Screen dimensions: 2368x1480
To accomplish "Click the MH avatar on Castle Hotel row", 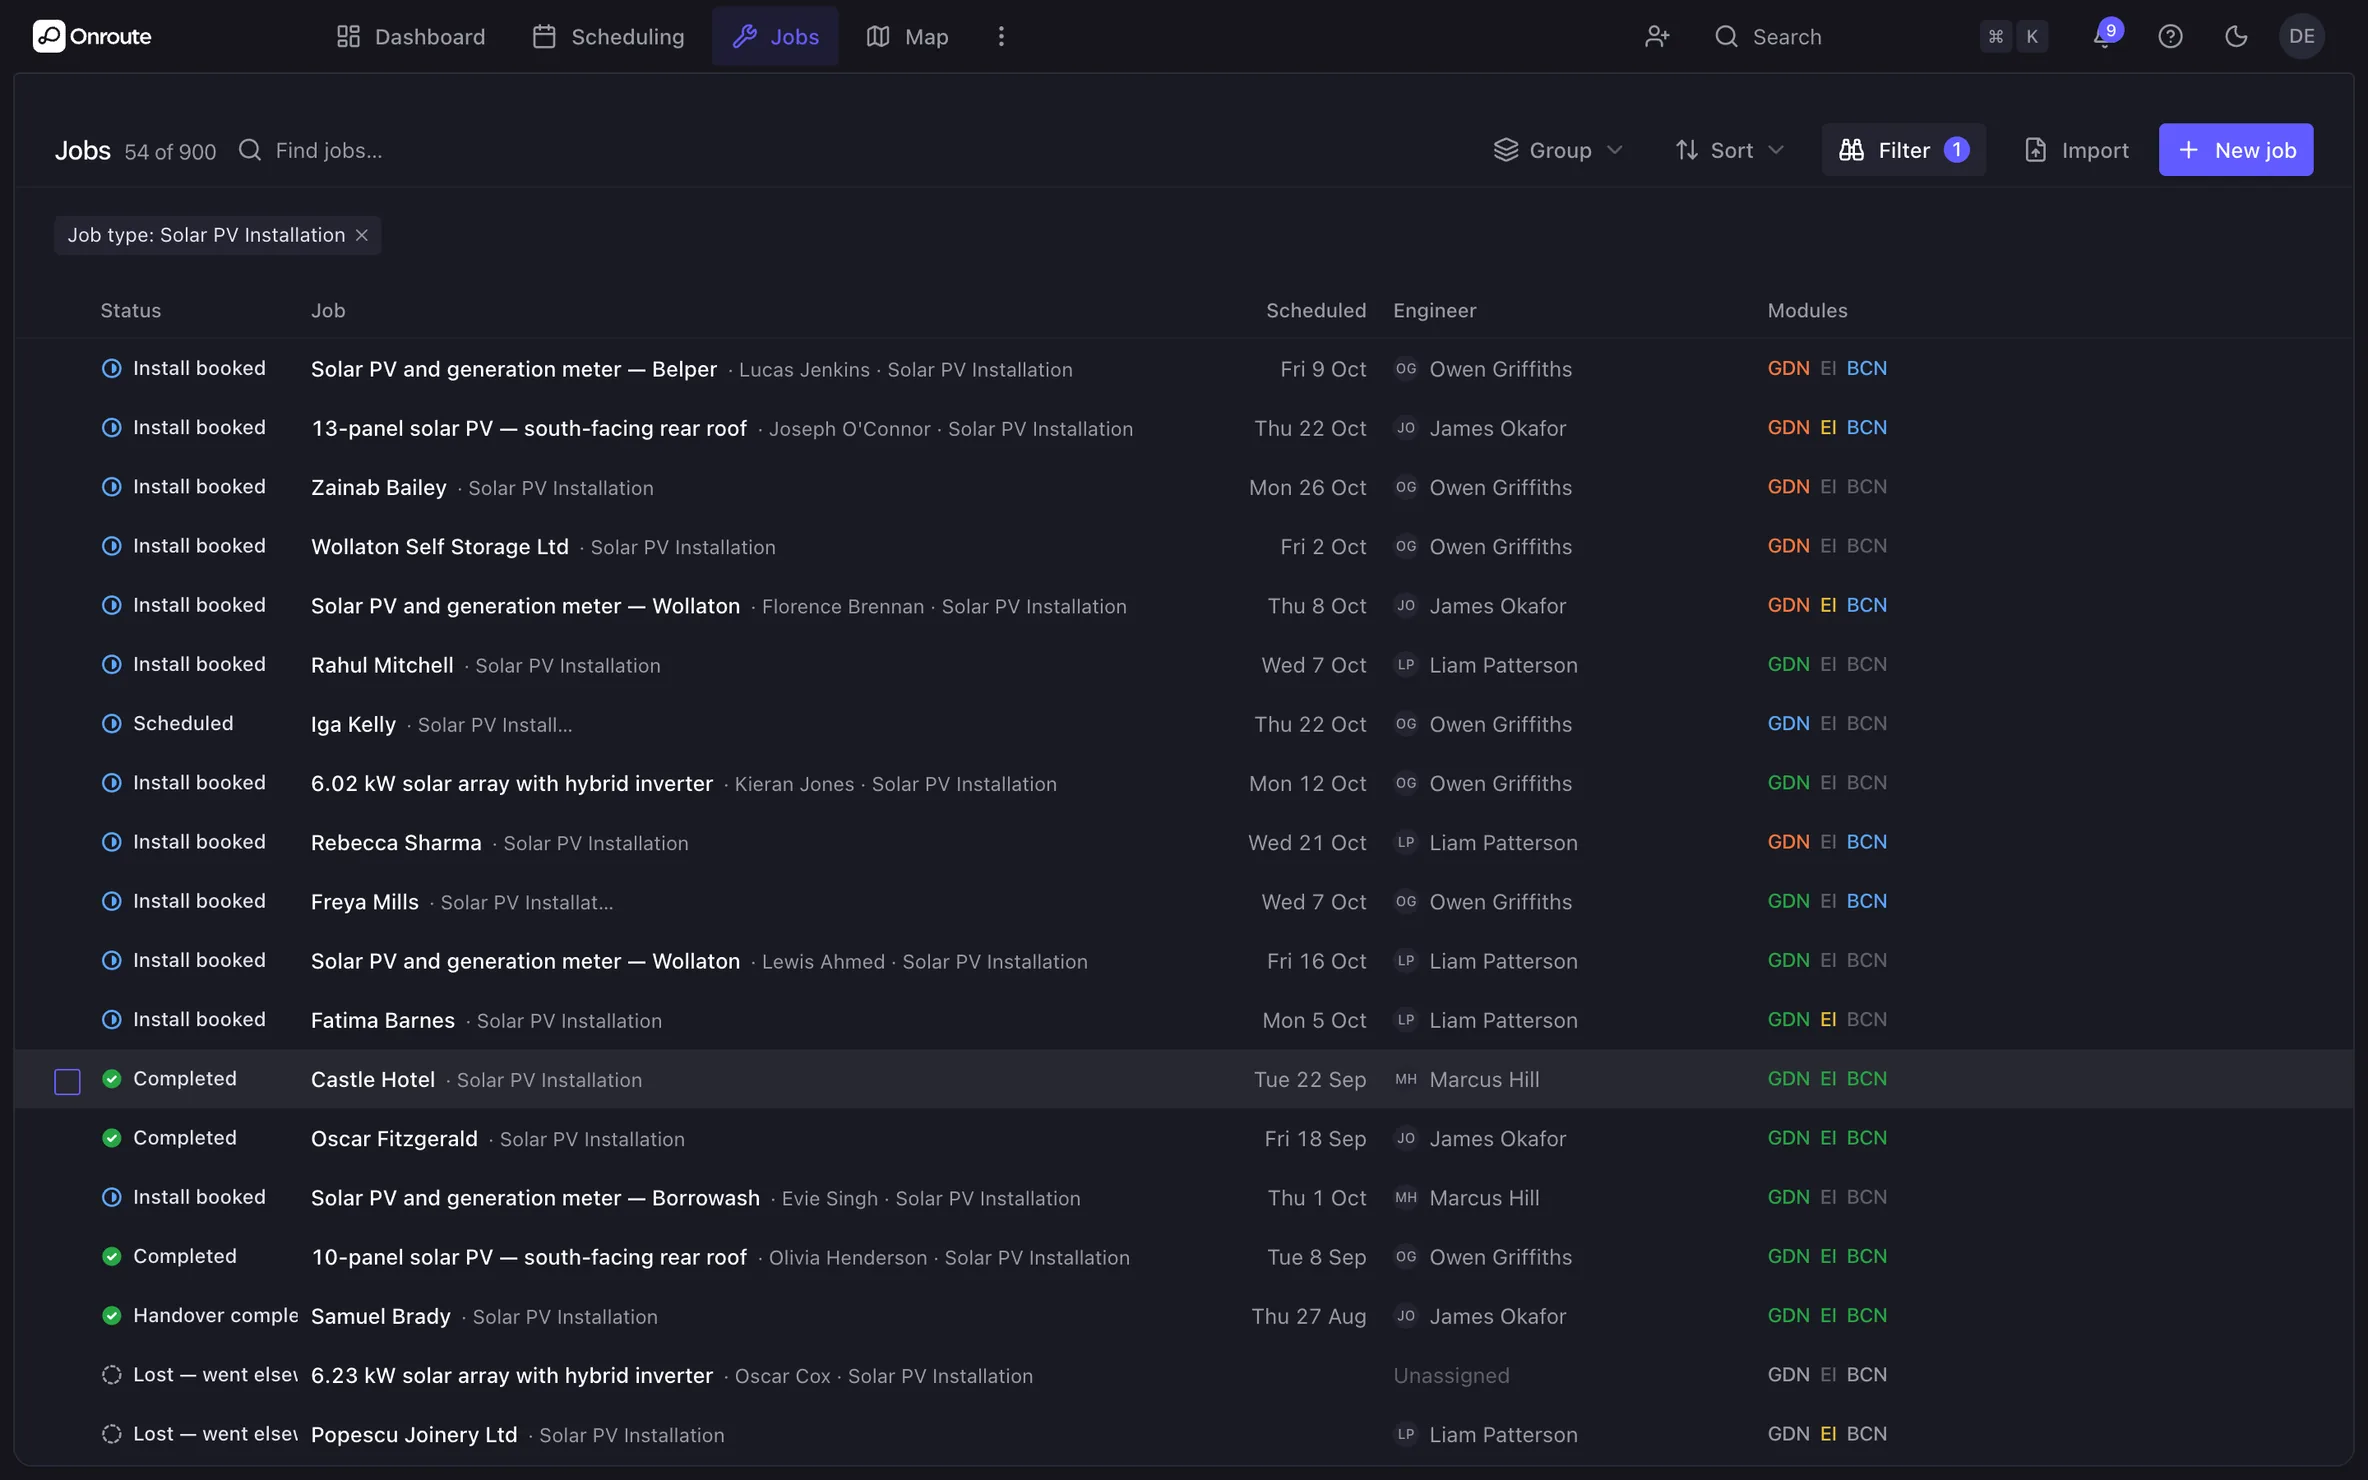I will click(x=1406, y=1079).
